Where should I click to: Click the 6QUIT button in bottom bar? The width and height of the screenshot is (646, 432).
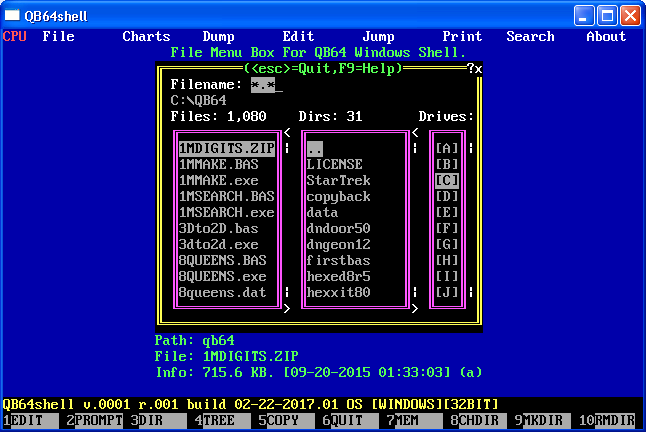(350, 421)
